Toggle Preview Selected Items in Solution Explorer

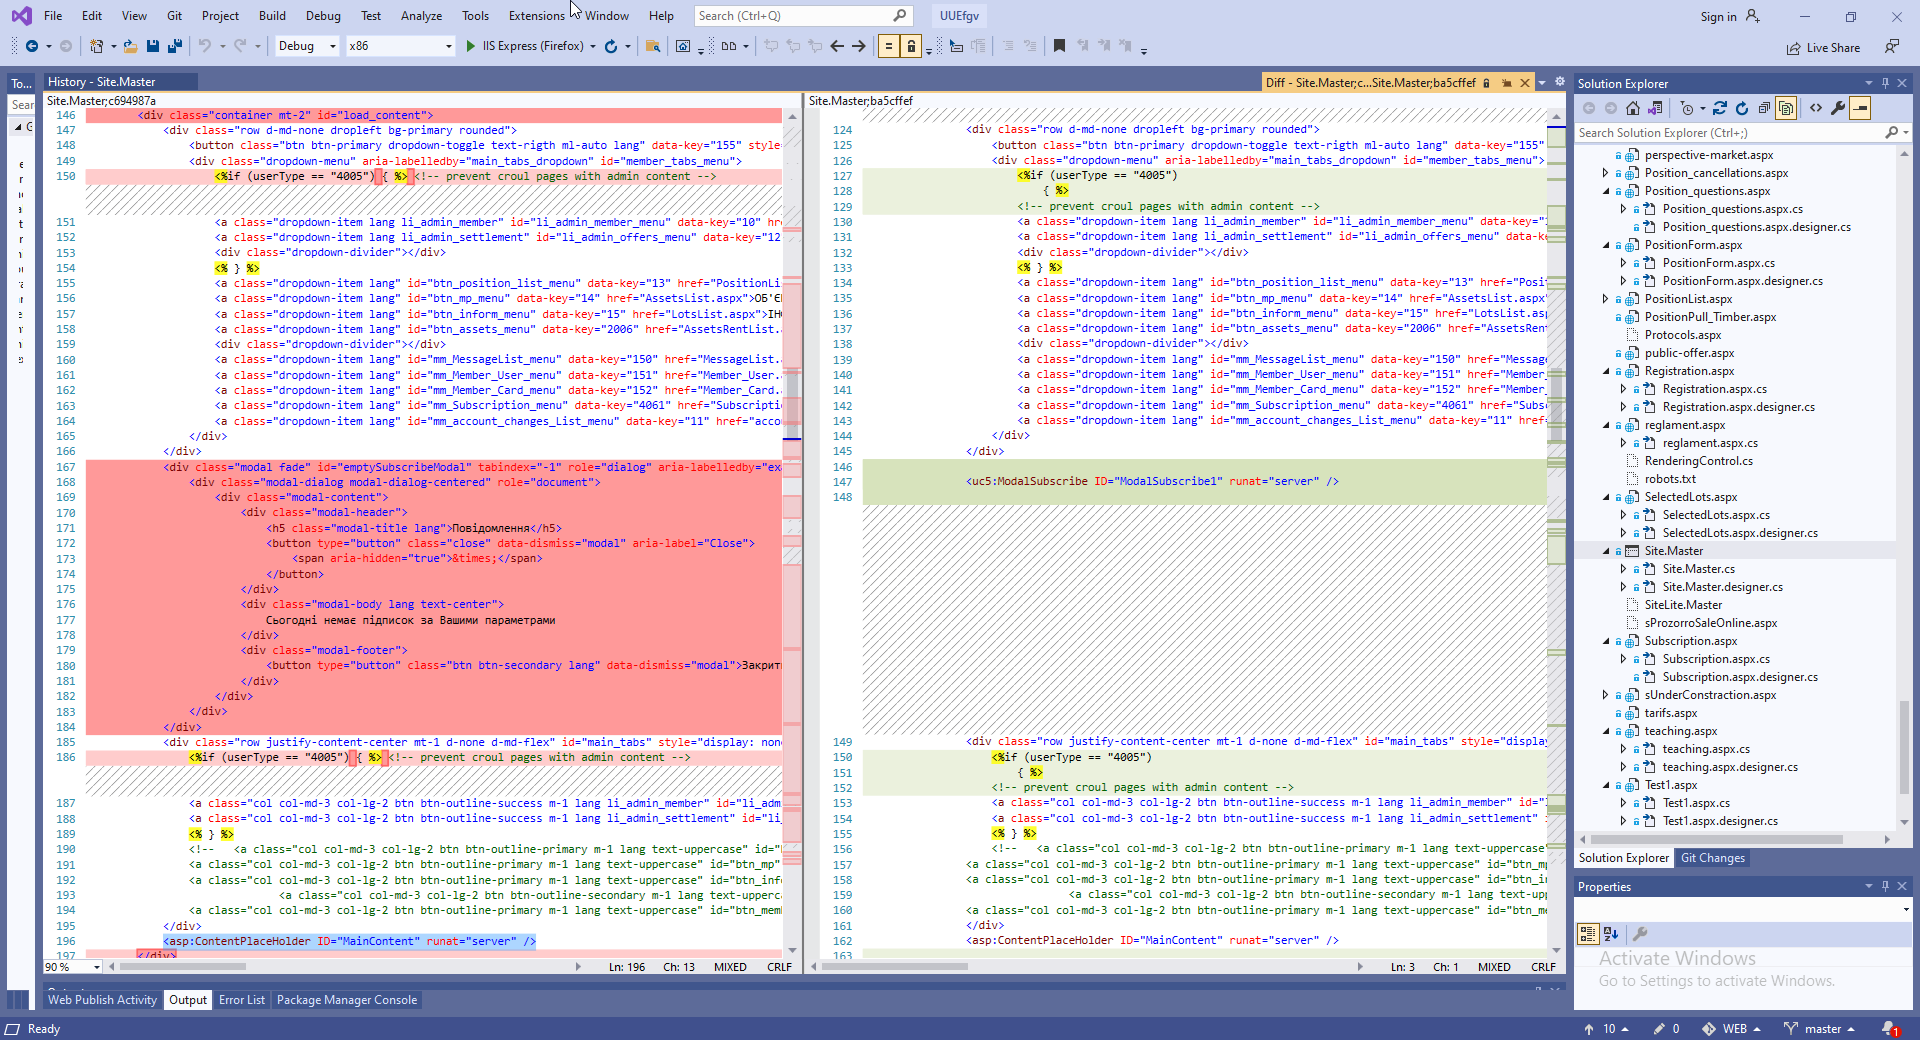click(x=1860, y=108)
